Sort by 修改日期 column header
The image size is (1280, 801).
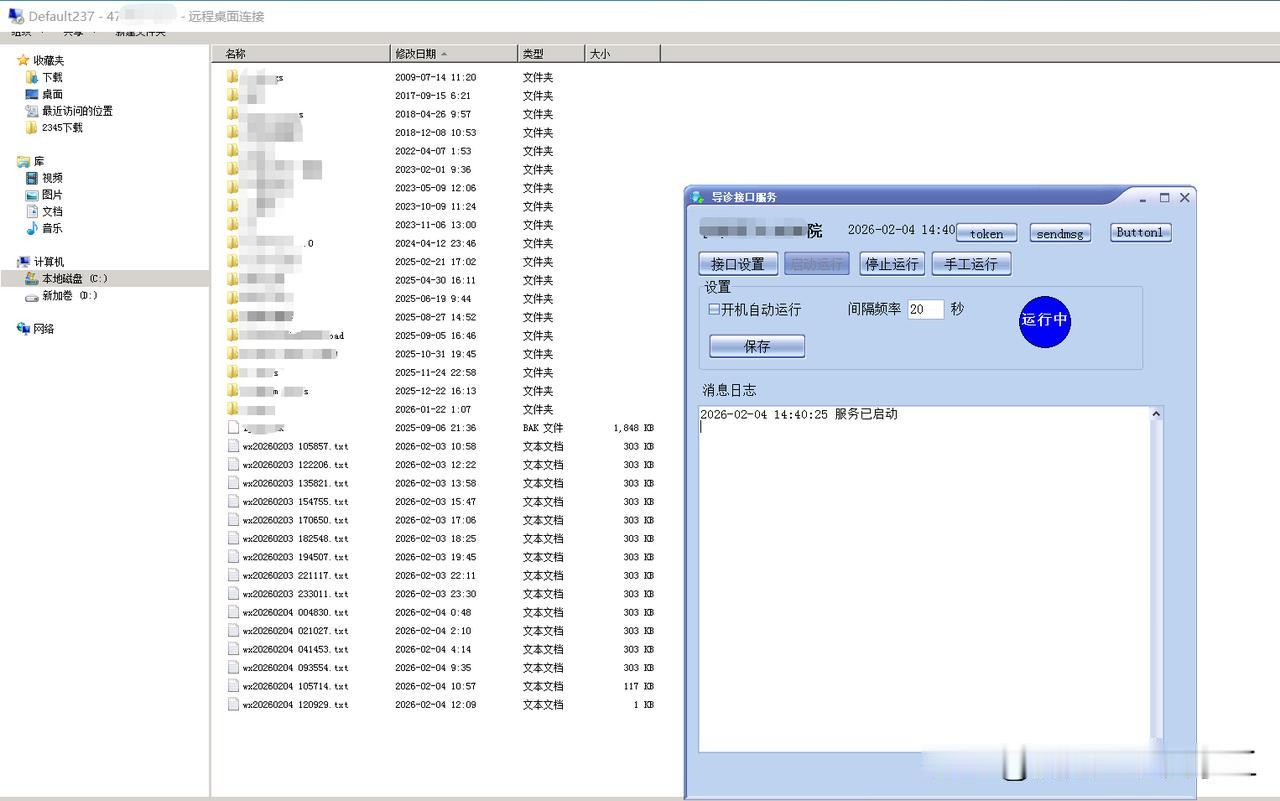click(x=453, y=54)
